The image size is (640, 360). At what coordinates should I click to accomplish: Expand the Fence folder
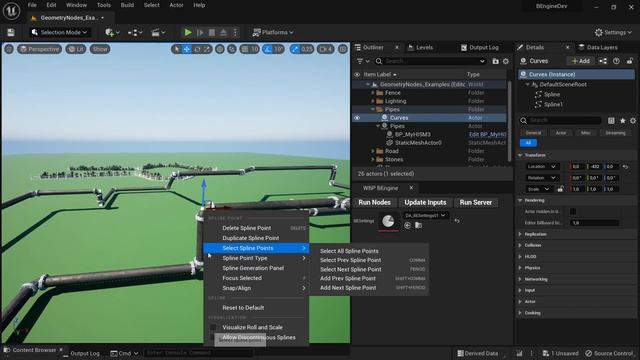pyautogui.click(x=373, y=93)
